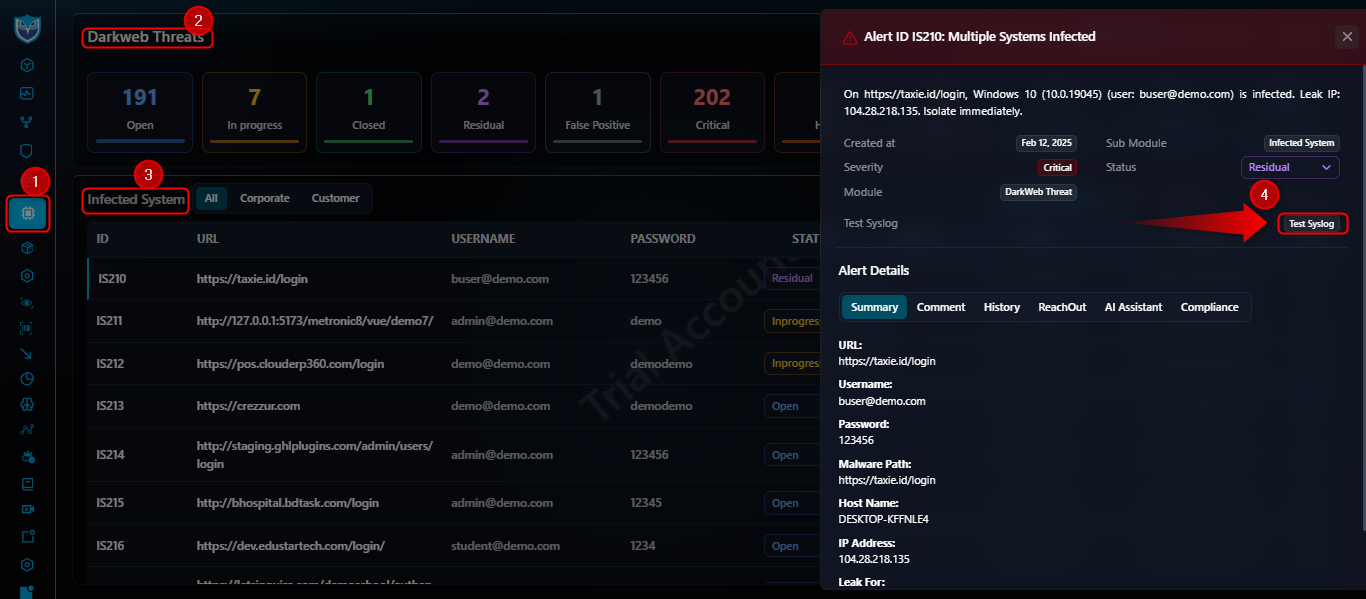Click the eye icon in sidebar

[x=27, y=302]
